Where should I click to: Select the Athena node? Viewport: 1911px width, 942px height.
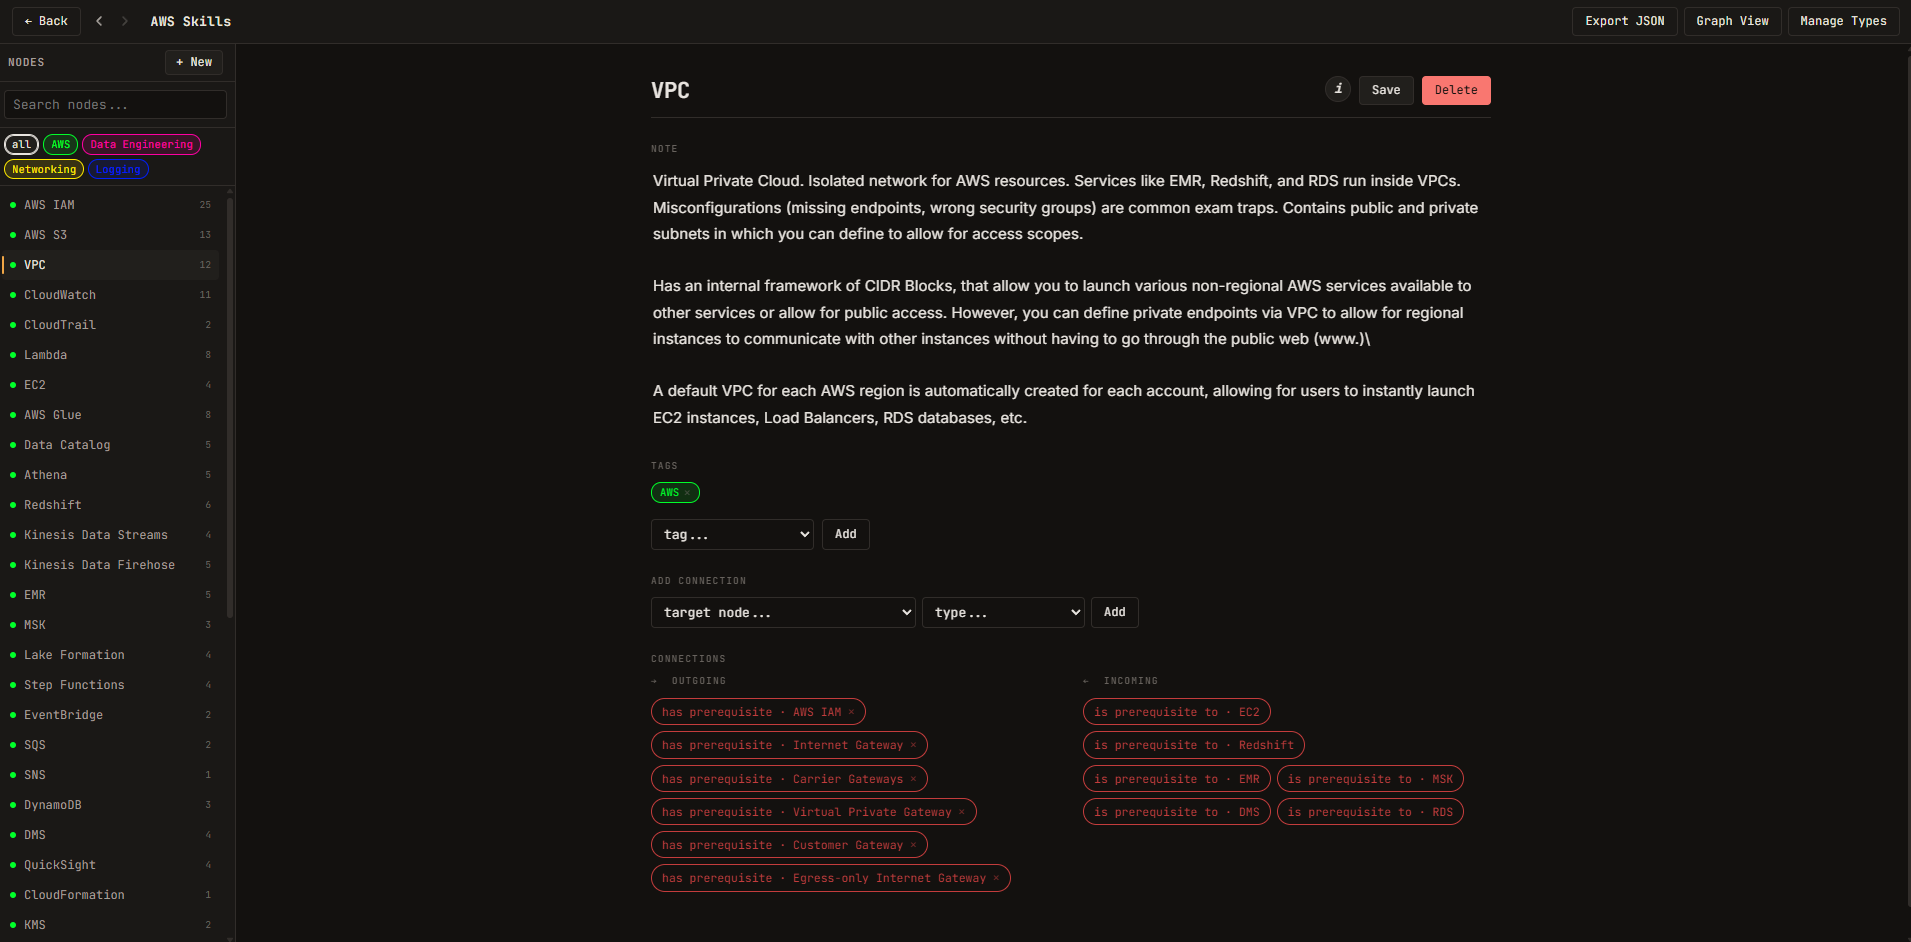coord(110,475)
